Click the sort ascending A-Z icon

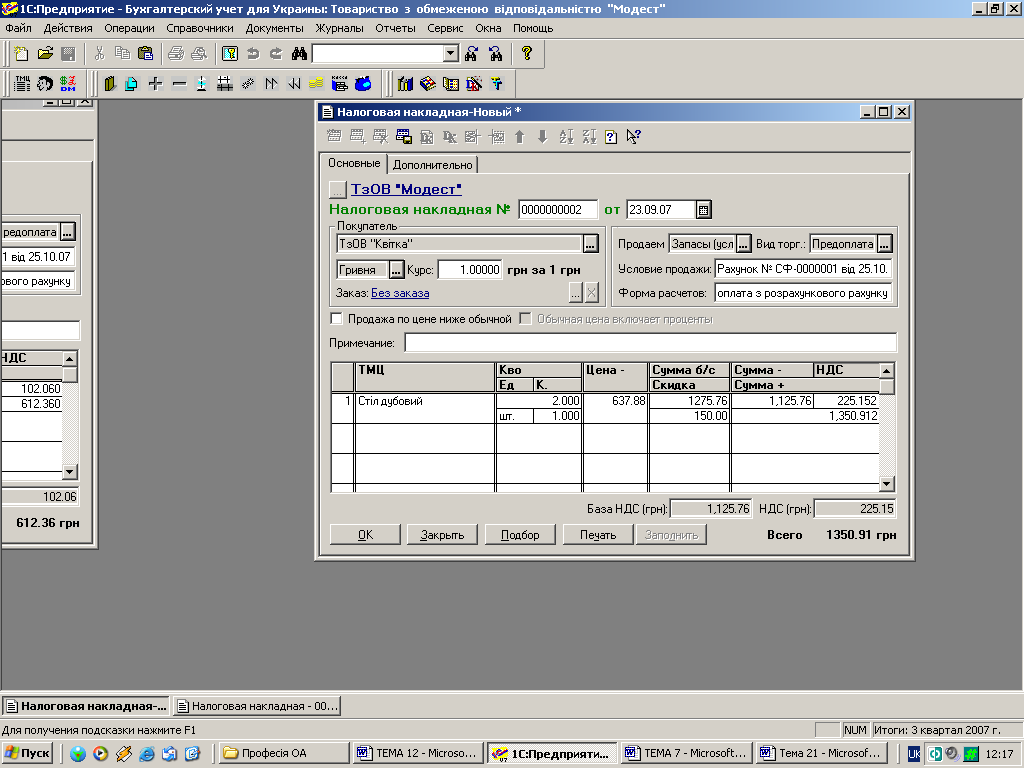tap(566, 136)
